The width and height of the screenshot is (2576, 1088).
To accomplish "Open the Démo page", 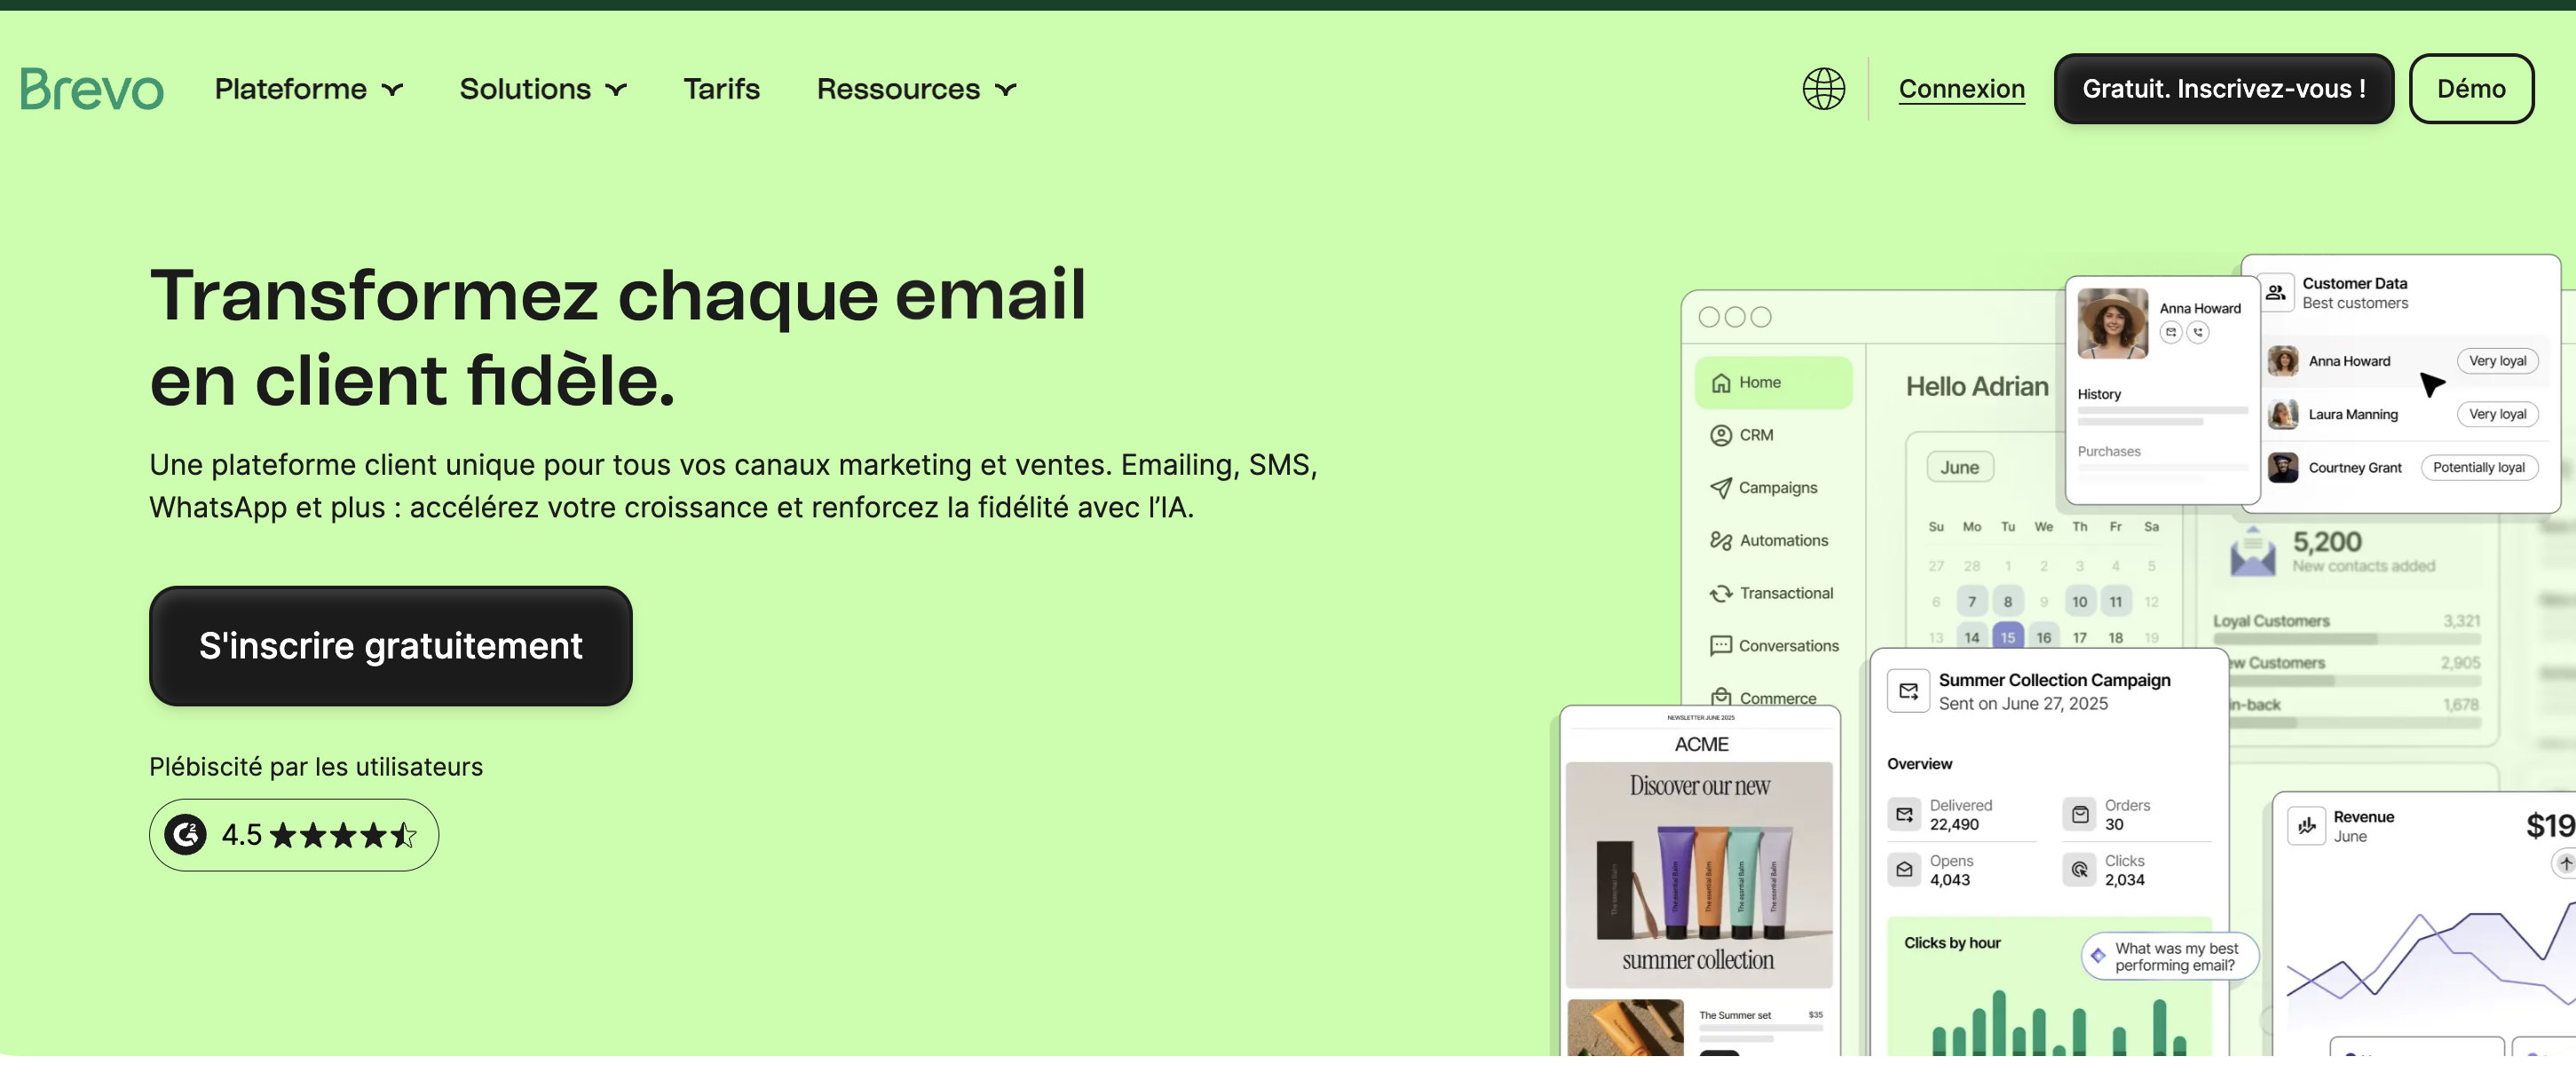I will coord(2471,88).
